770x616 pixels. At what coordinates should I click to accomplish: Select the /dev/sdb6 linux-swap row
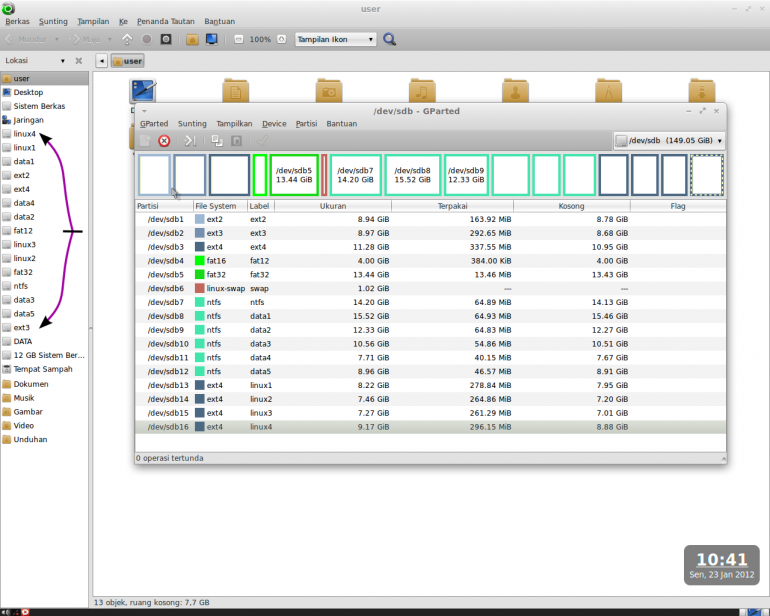pyautogui.click(x=431, y=288)
